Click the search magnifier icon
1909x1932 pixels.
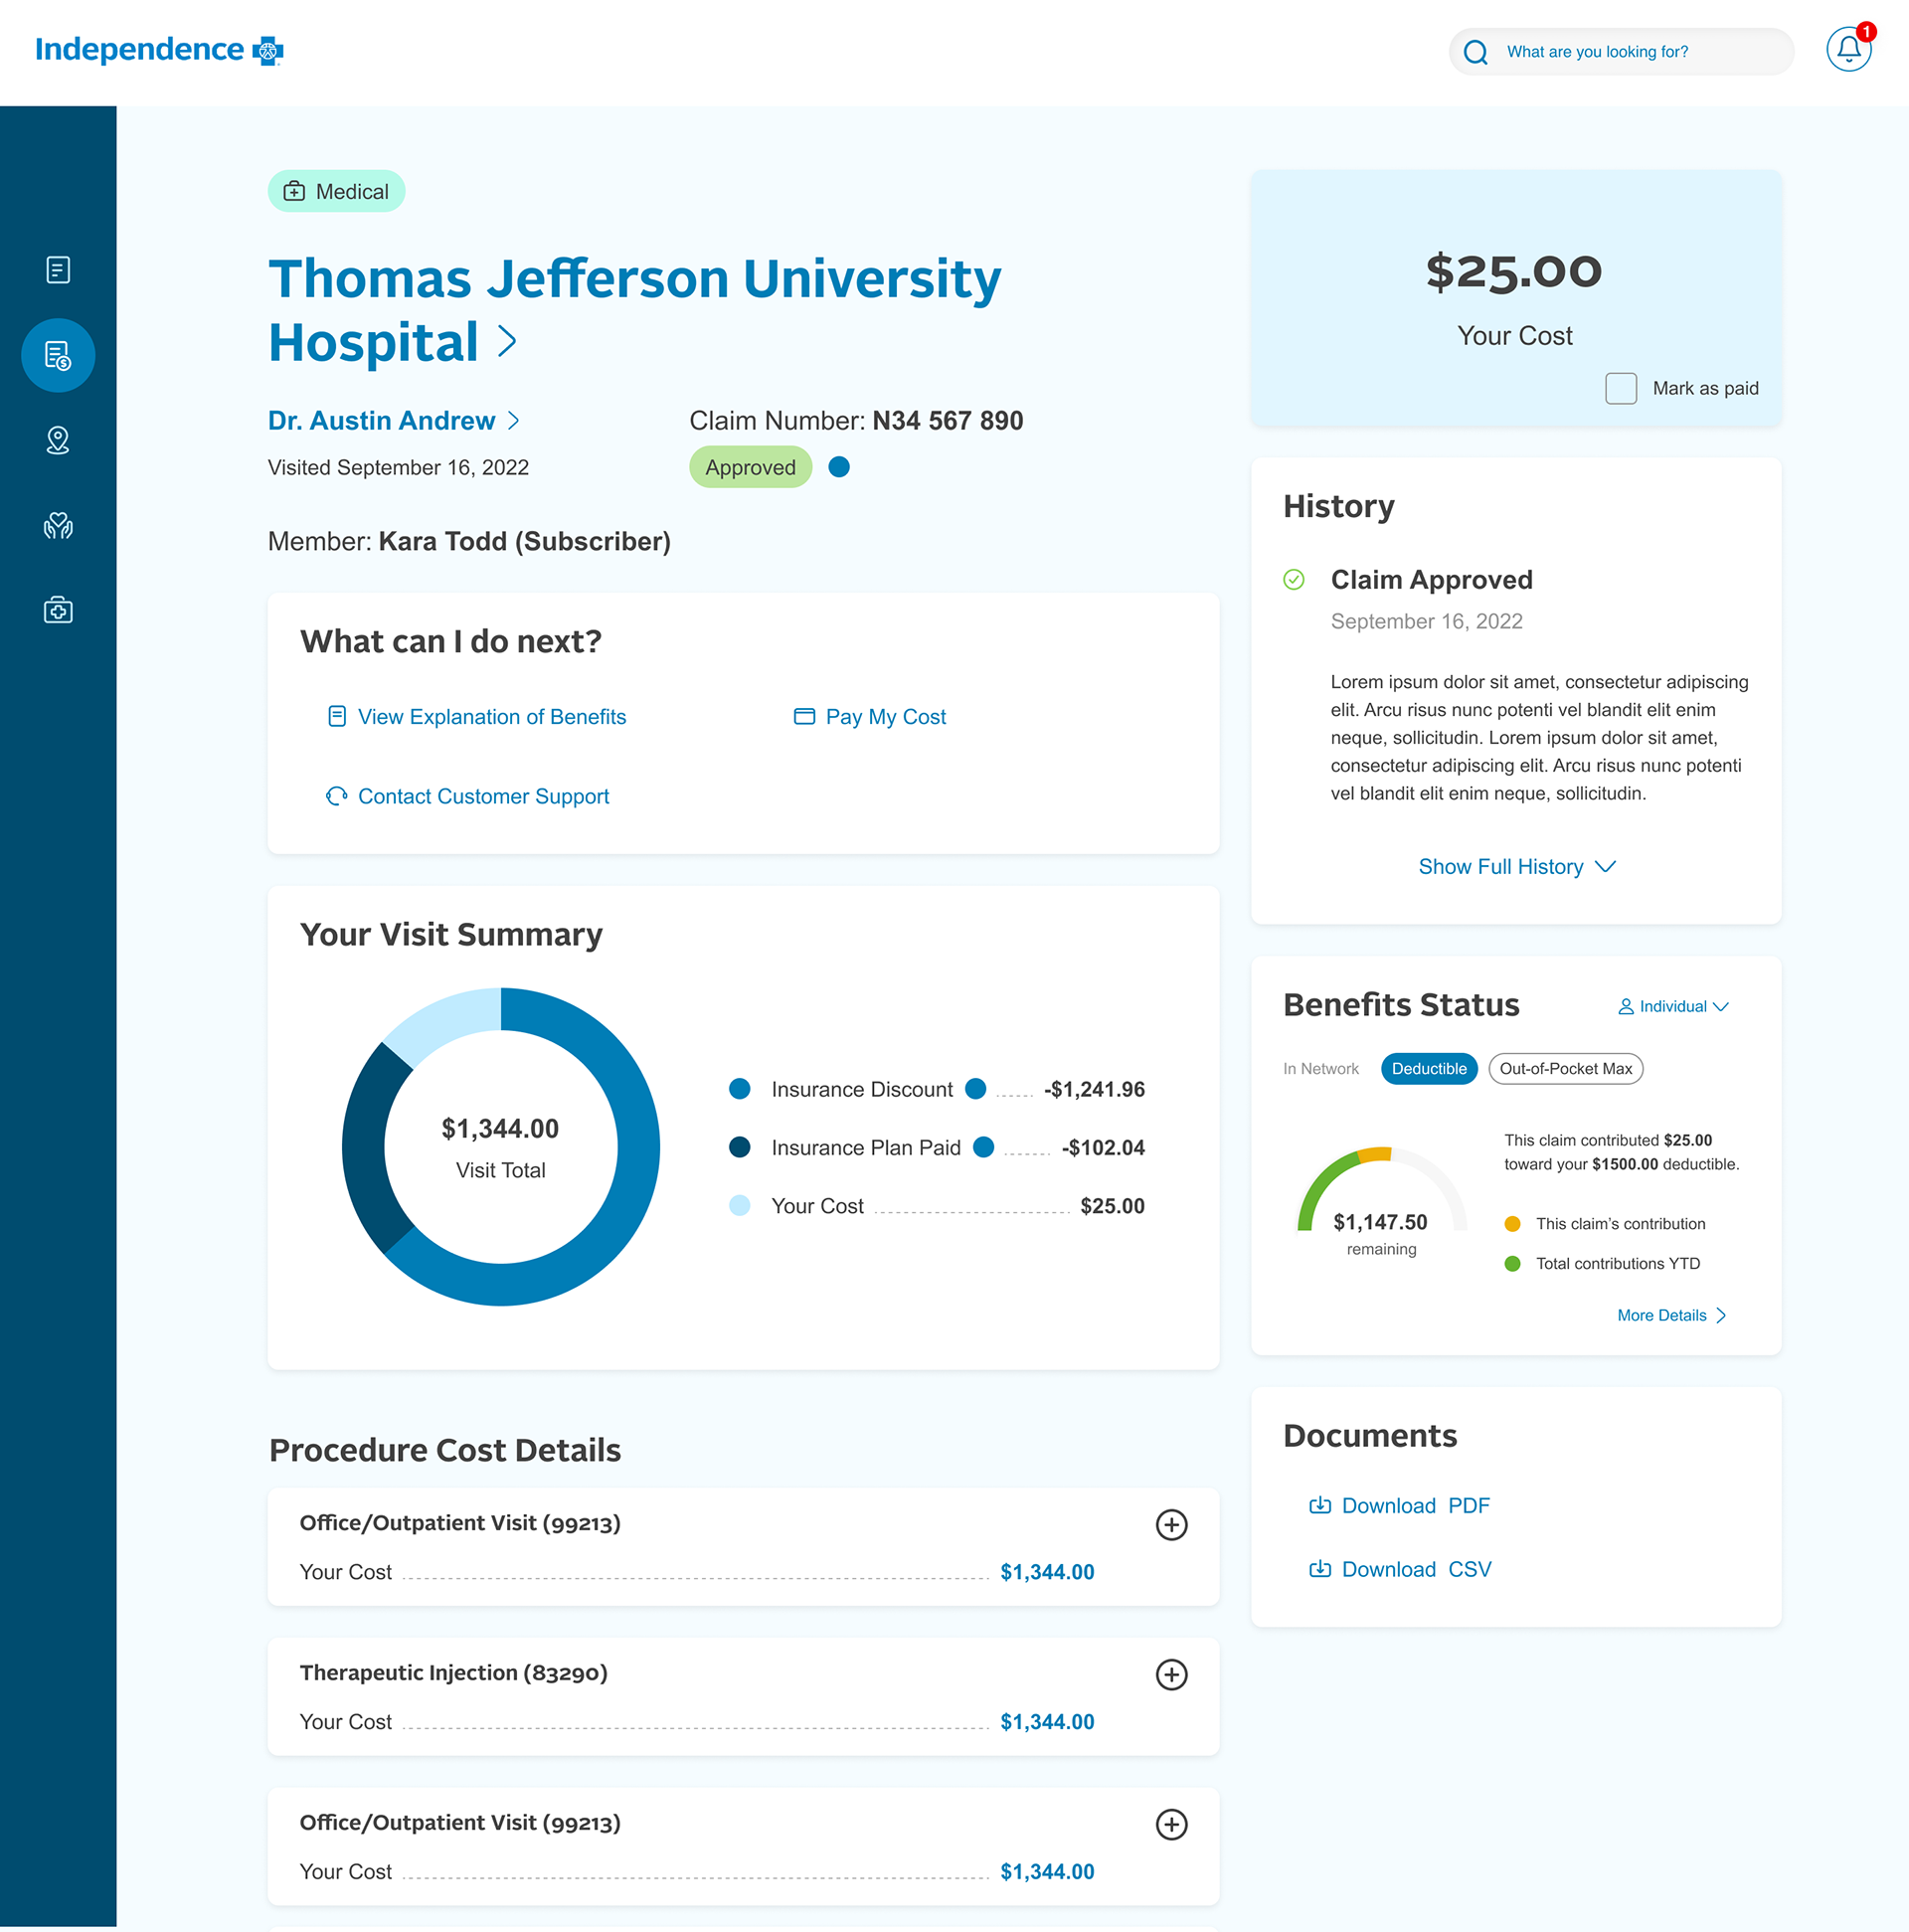click(1475, 52)
